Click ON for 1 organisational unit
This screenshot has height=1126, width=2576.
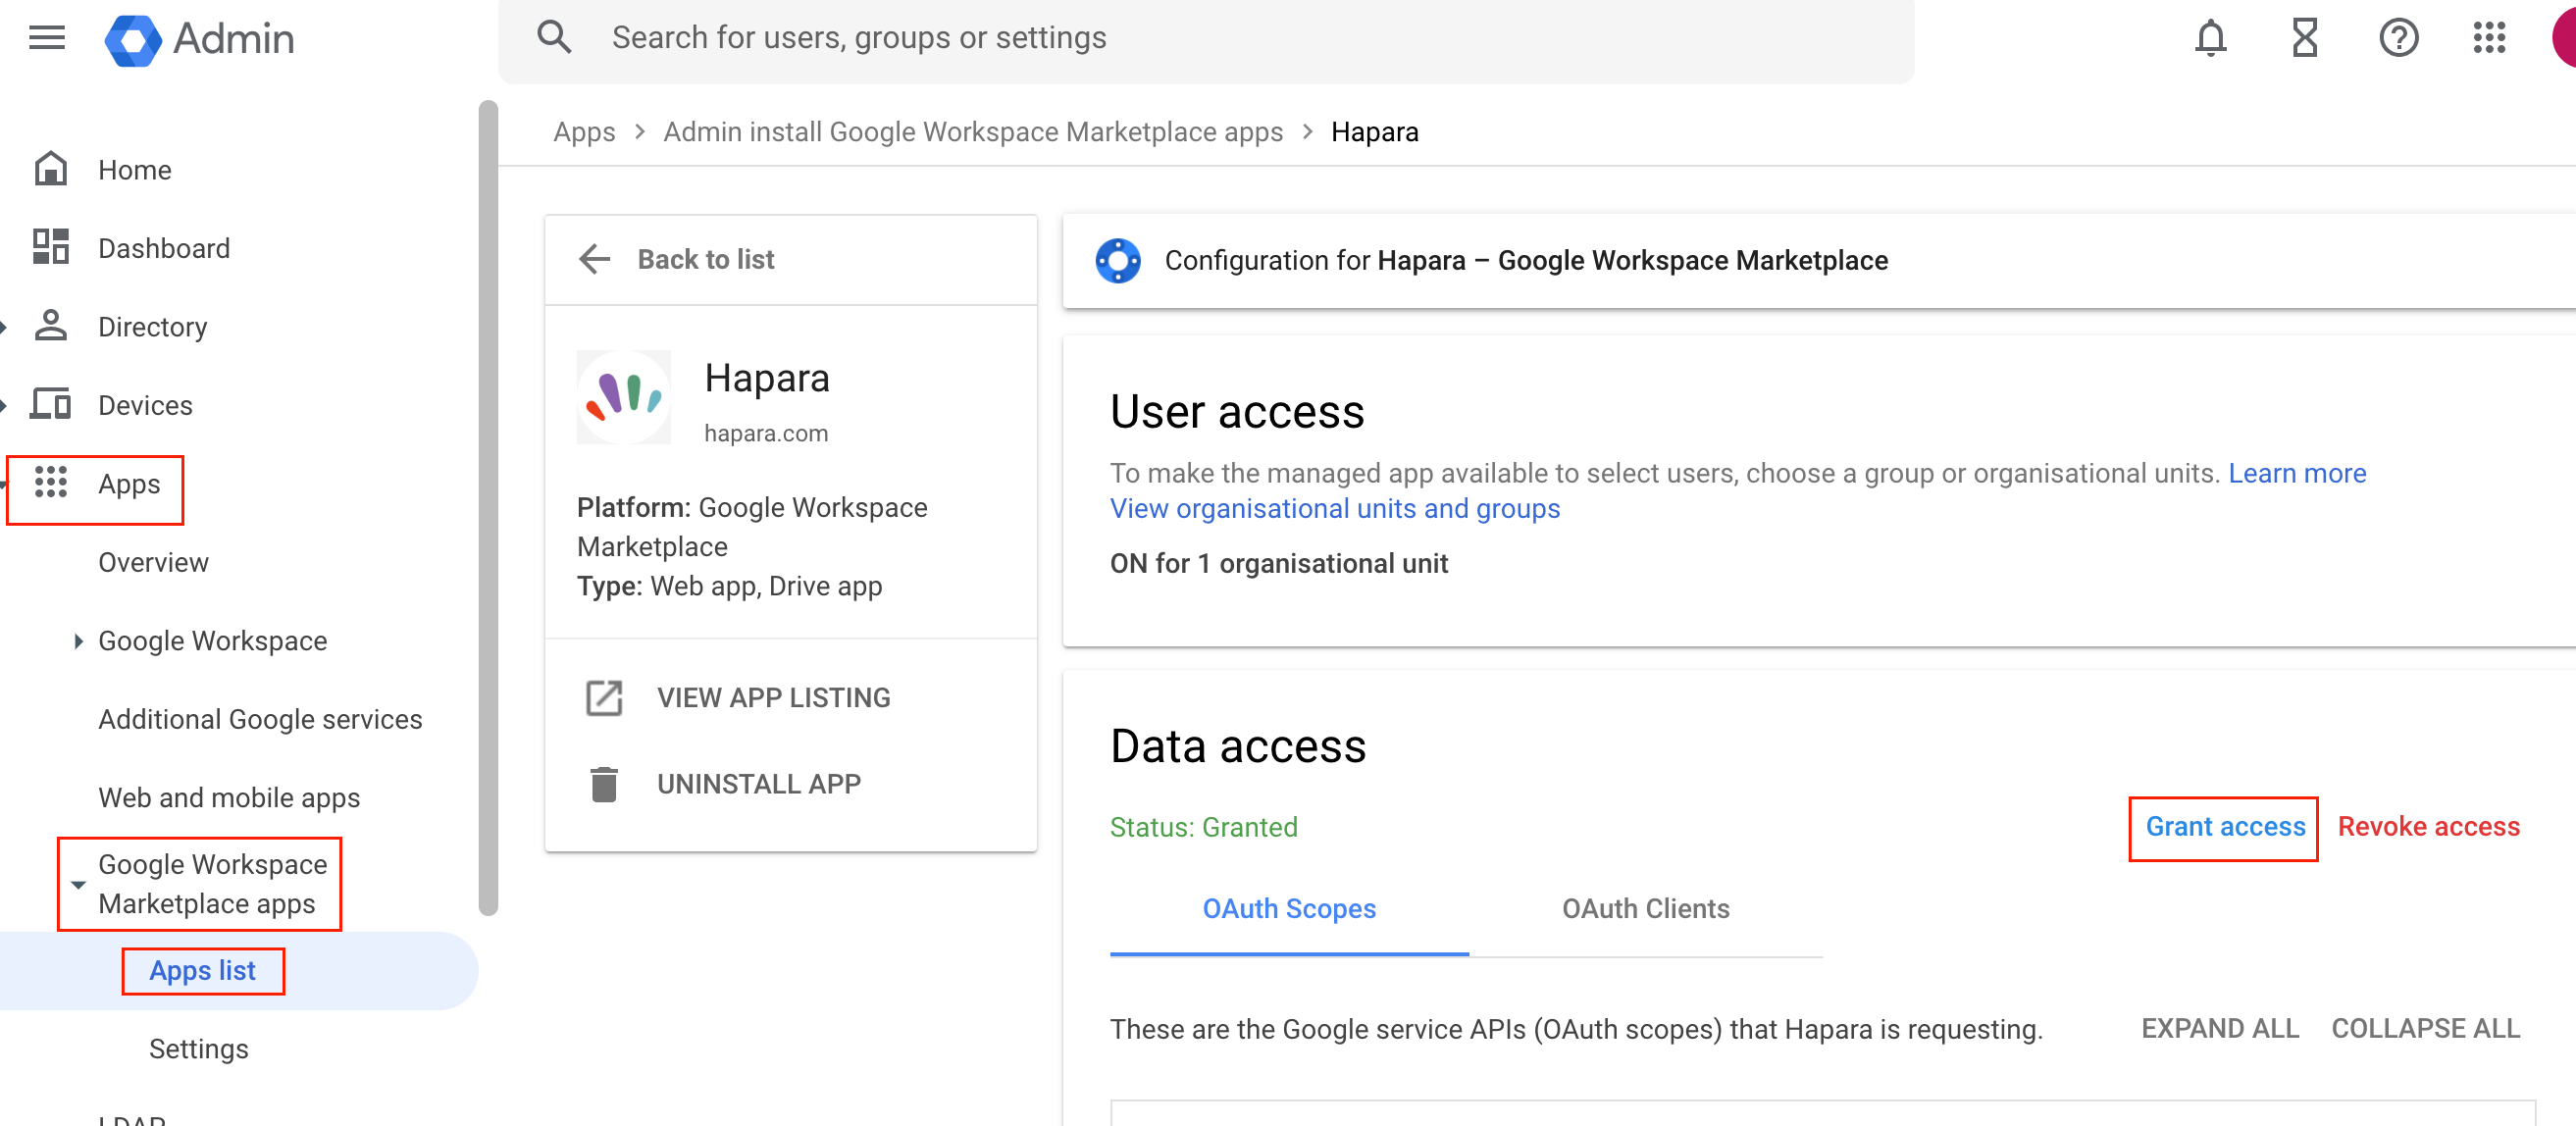pyautogui.click(x=1278, y=563)
